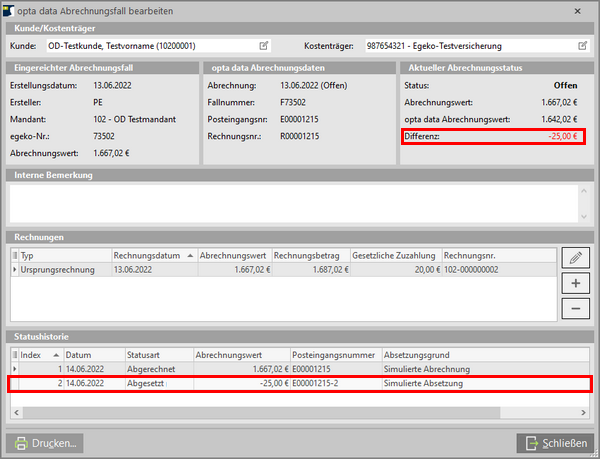Remove the invoice with the minus button

pos(575,308)
